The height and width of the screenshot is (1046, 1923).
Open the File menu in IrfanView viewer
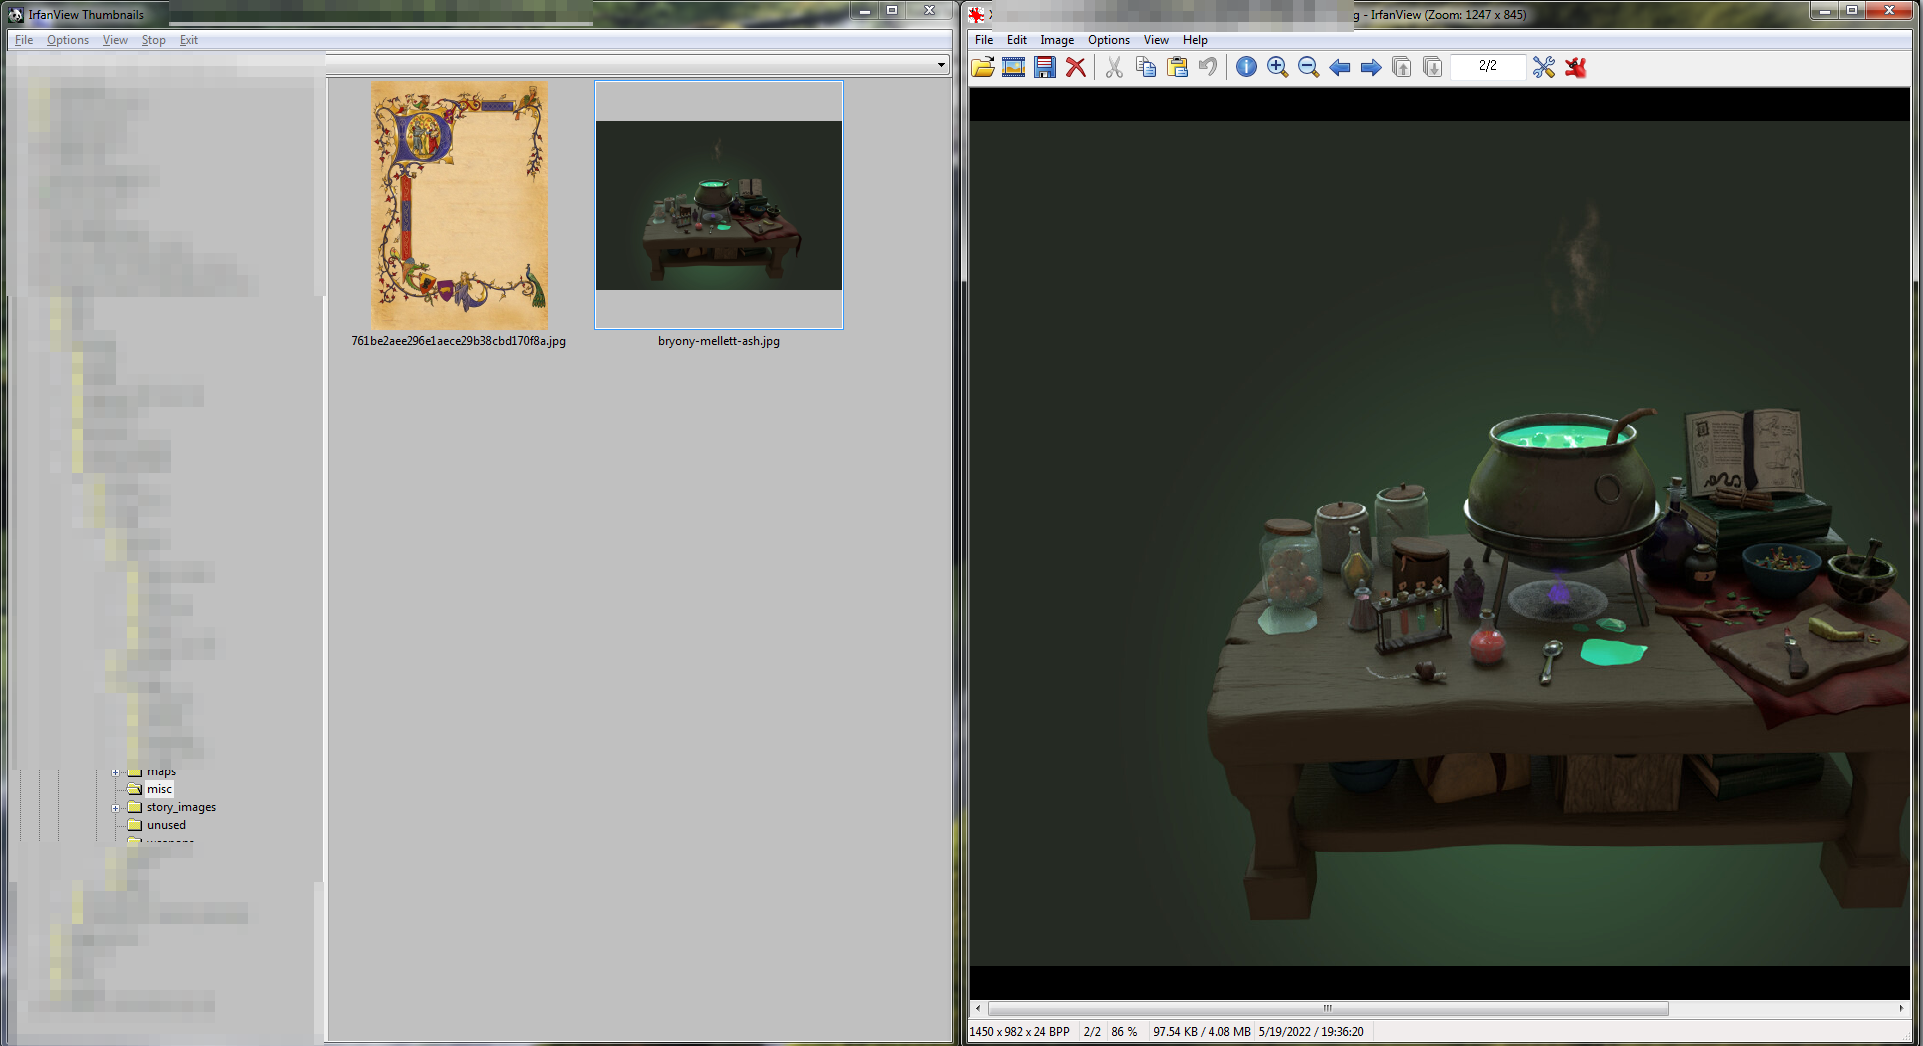pos(984,40)
